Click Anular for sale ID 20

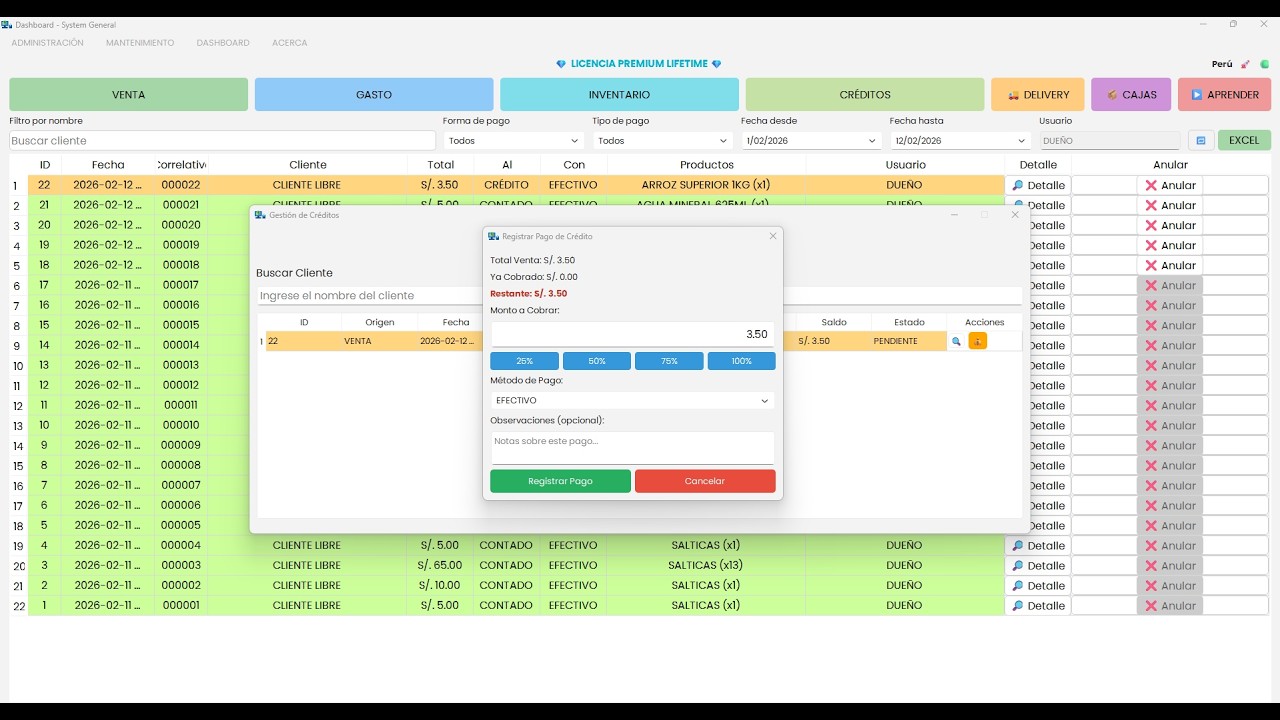(1170, 225)
